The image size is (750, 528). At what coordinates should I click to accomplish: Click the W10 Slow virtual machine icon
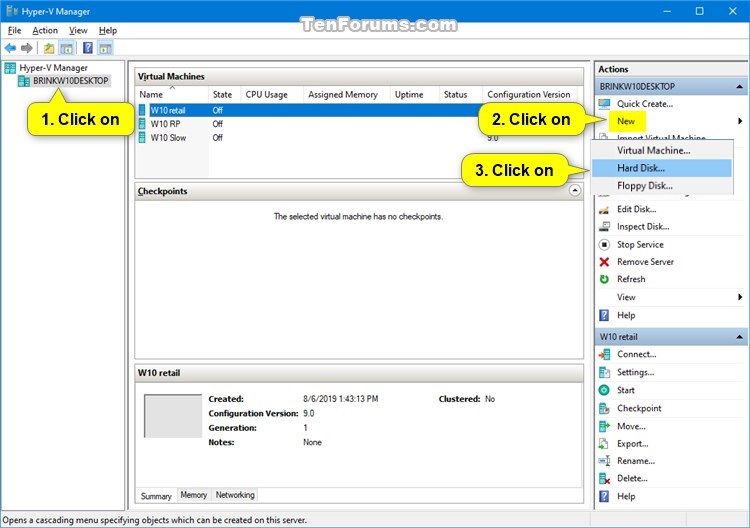click(142, 138)
